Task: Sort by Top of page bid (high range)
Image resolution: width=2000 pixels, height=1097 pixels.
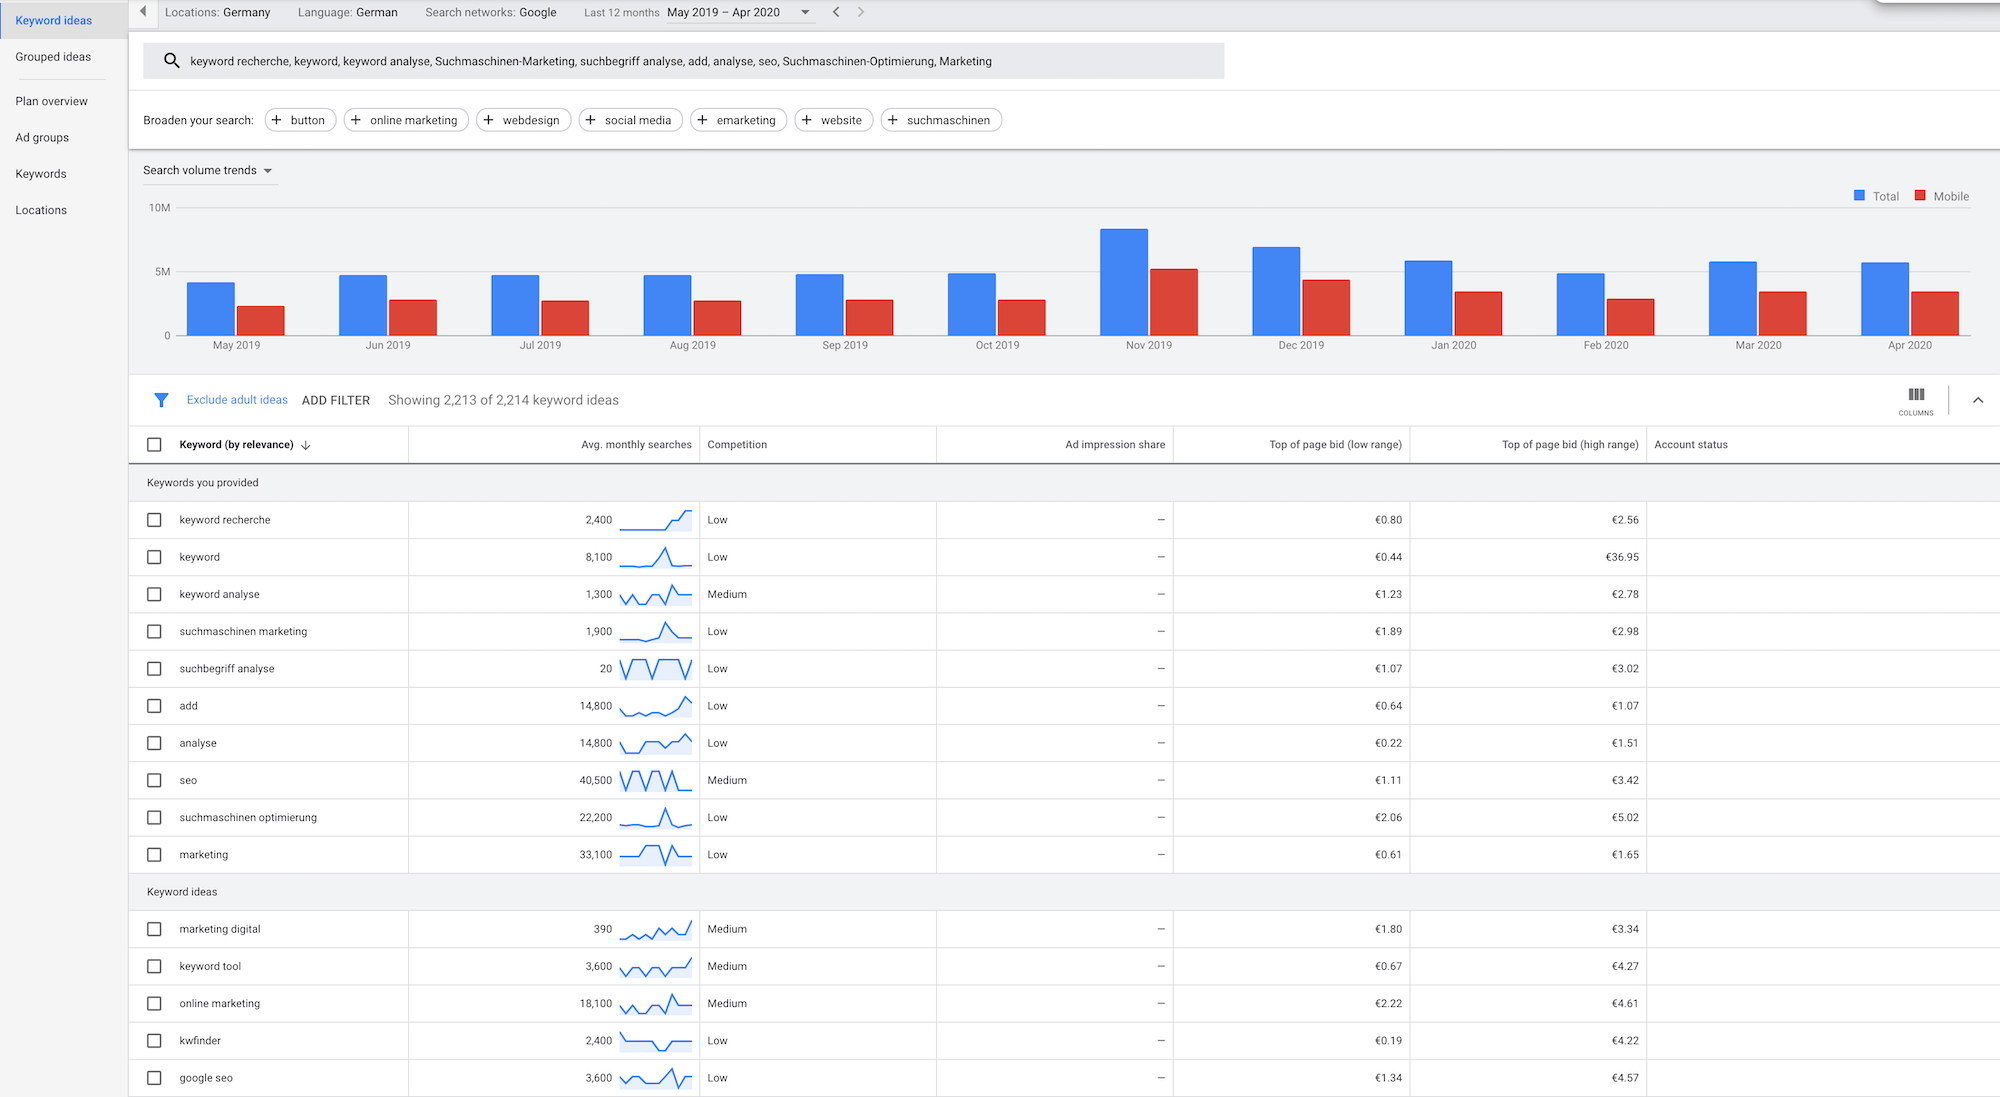Action: 1570,445
